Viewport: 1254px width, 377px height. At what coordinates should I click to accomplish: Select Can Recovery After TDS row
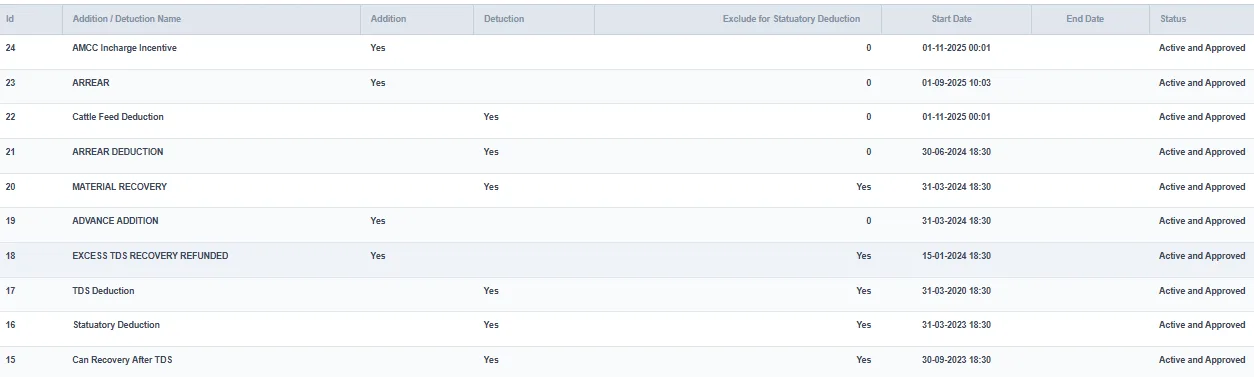(627, 360)
